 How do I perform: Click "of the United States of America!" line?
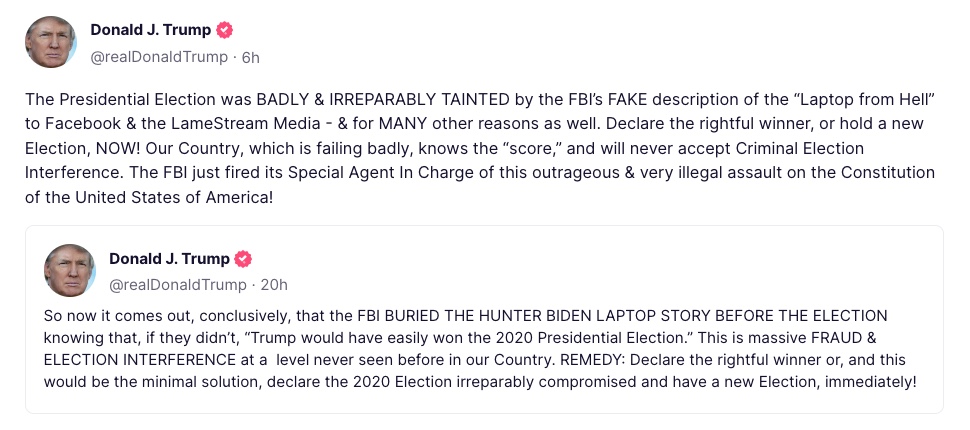pyautogui.click(x=149, y=198)
